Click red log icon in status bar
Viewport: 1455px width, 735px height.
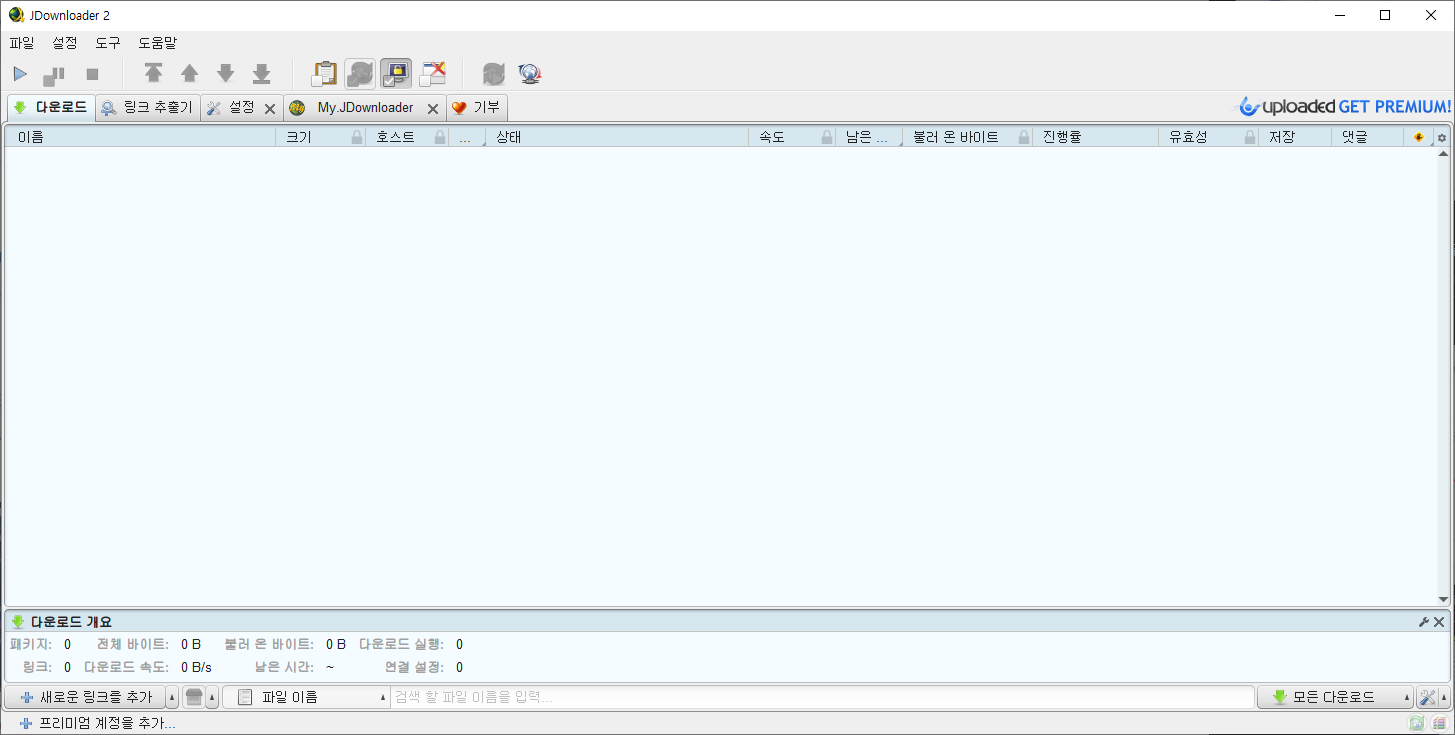[1438, 723]
